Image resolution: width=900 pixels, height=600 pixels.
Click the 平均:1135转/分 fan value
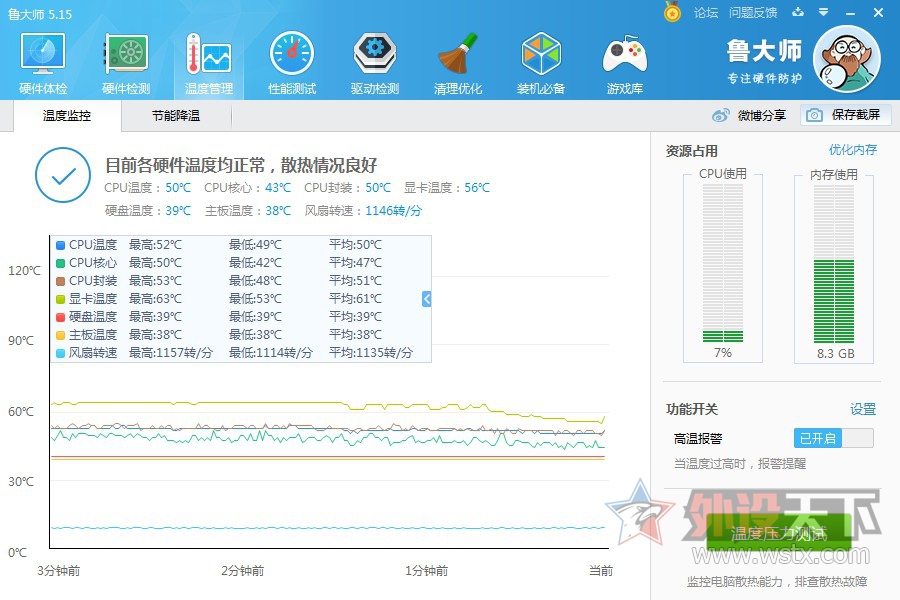(371, 353)
